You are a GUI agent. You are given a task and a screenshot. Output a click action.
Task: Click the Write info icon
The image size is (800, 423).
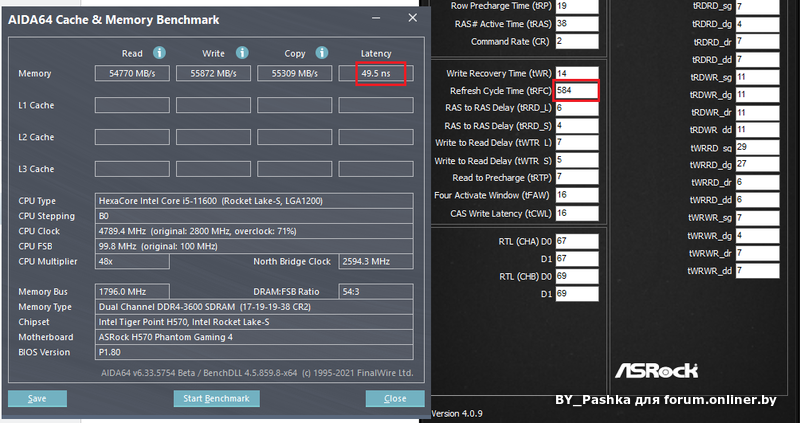point(242,53)
